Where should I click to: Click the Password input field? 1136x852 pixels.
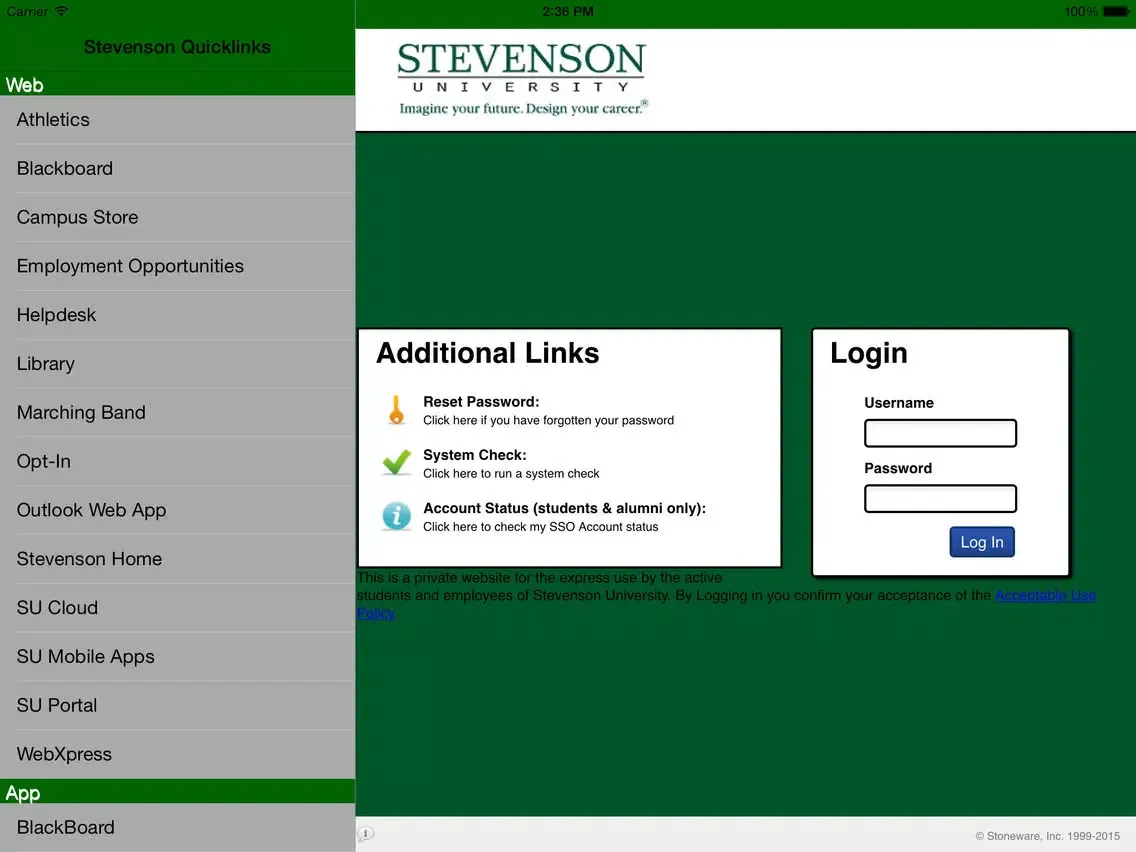pos(940,498)
